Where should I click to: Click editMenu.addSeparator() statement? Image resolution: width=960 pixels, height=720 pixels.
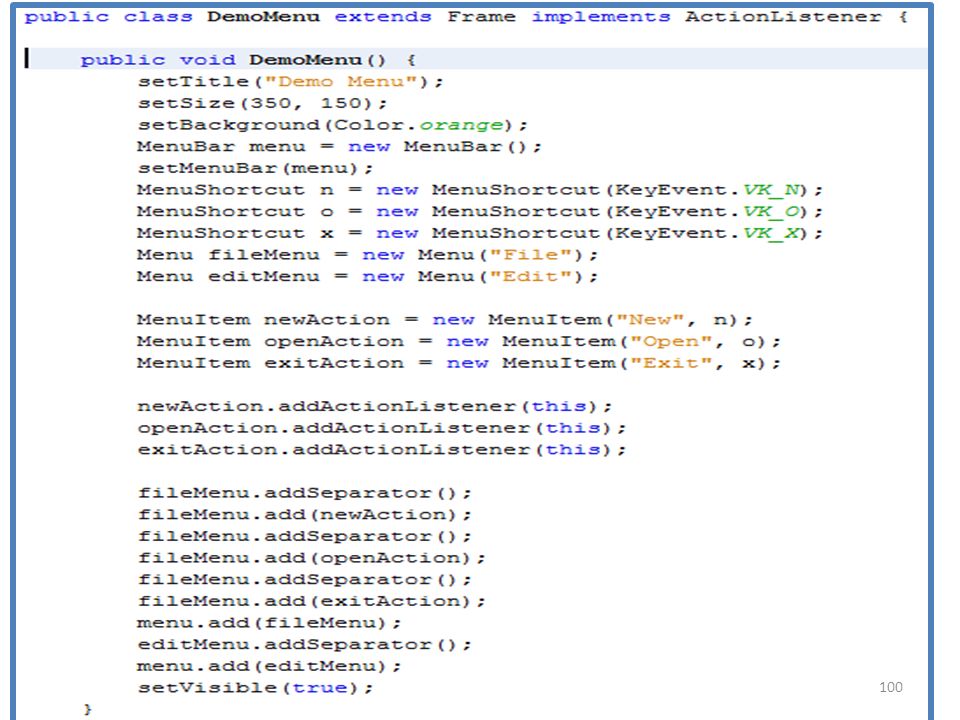tap(304, 645)
